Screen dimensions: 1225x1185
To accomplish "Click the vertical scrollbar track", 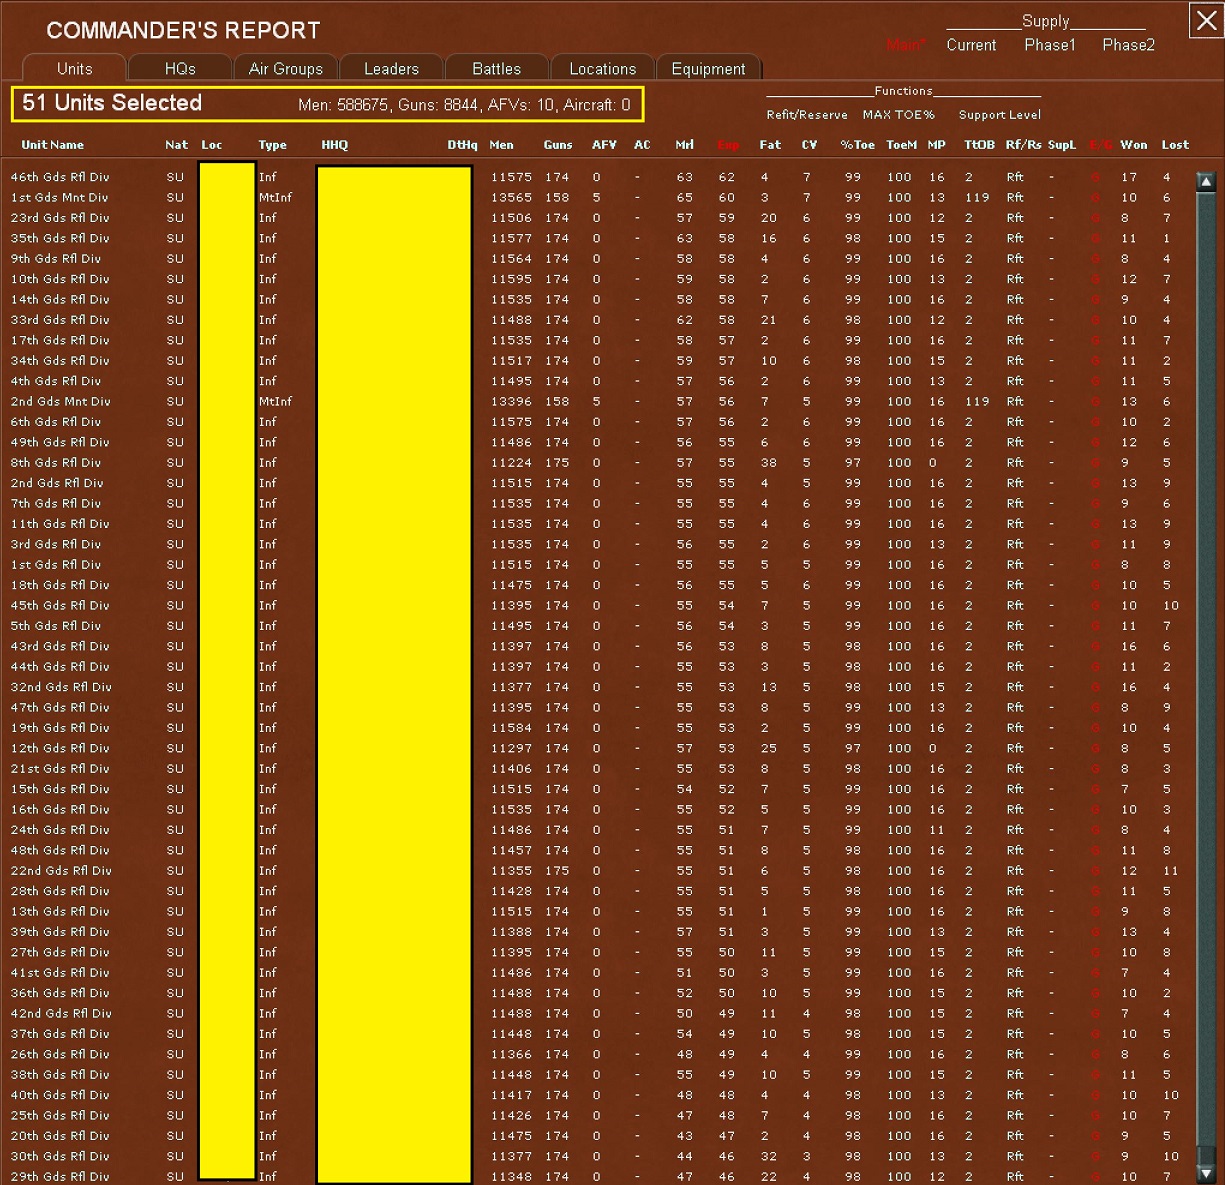I will (x=1206, y=677).
